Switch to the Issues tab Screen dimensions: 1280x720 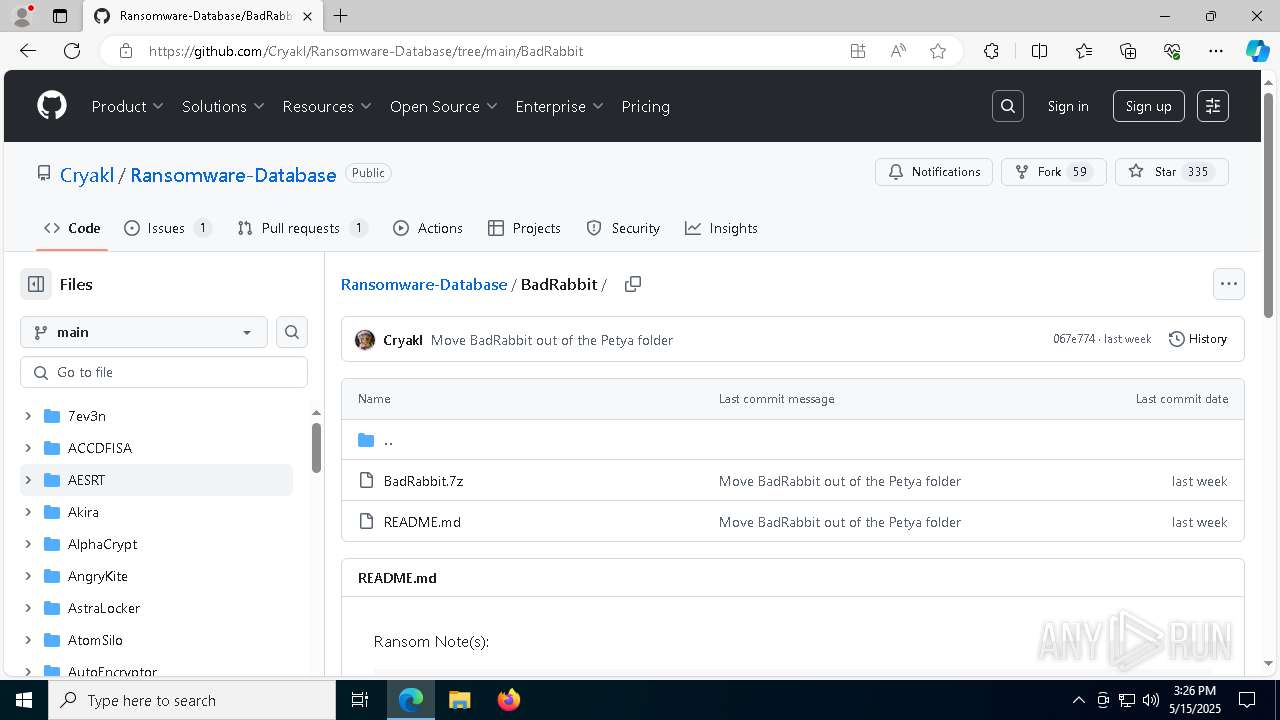pos(167,228)
